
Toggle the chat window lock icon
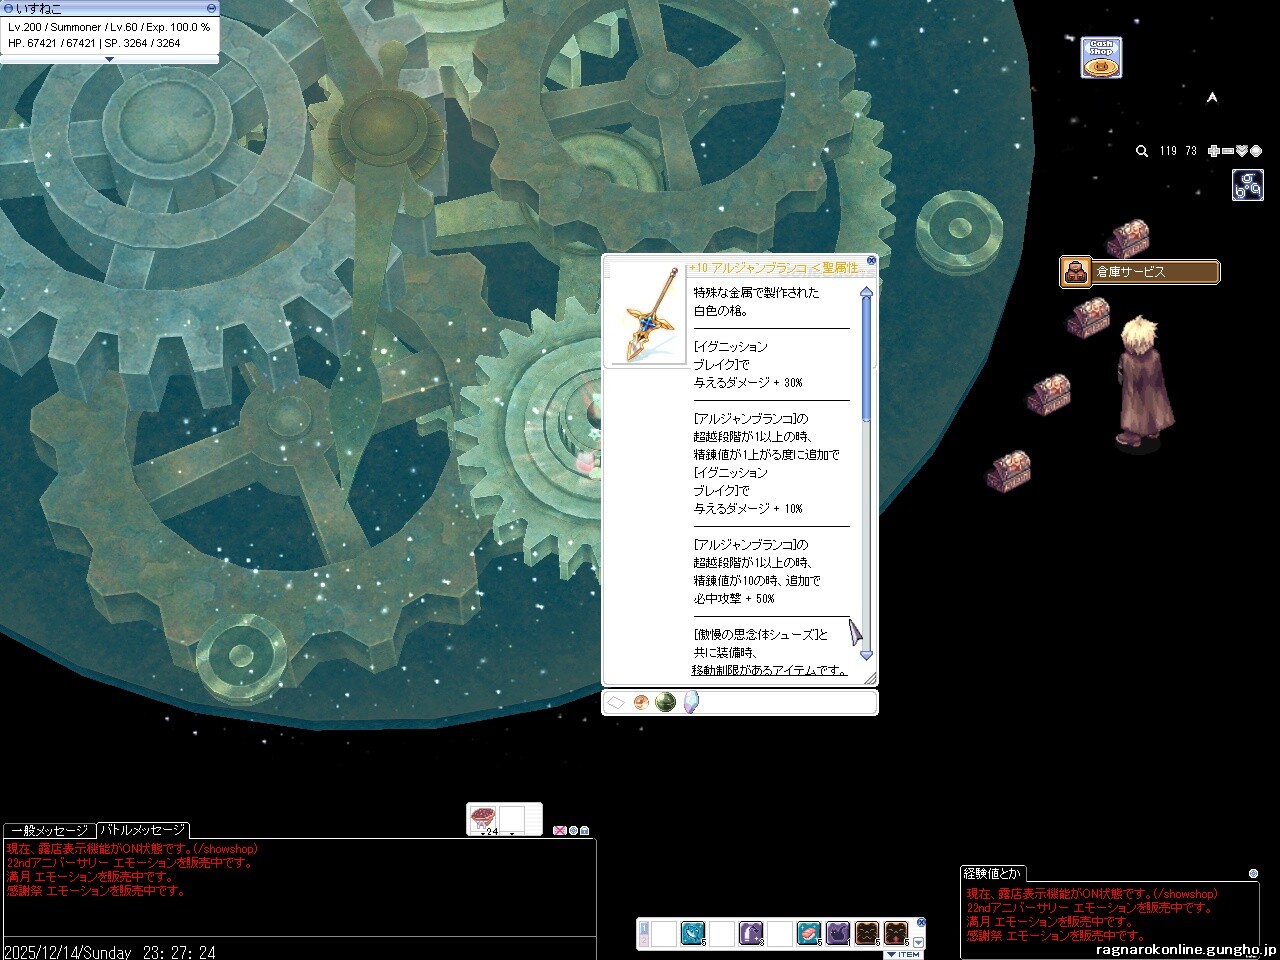click(x=585, y=830)
